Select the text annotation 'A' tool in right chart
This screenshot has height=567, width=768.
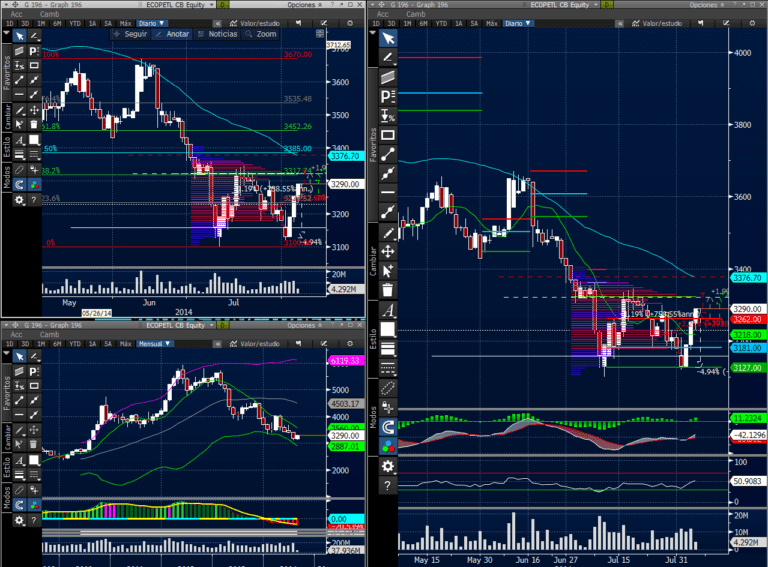point(388,309)
